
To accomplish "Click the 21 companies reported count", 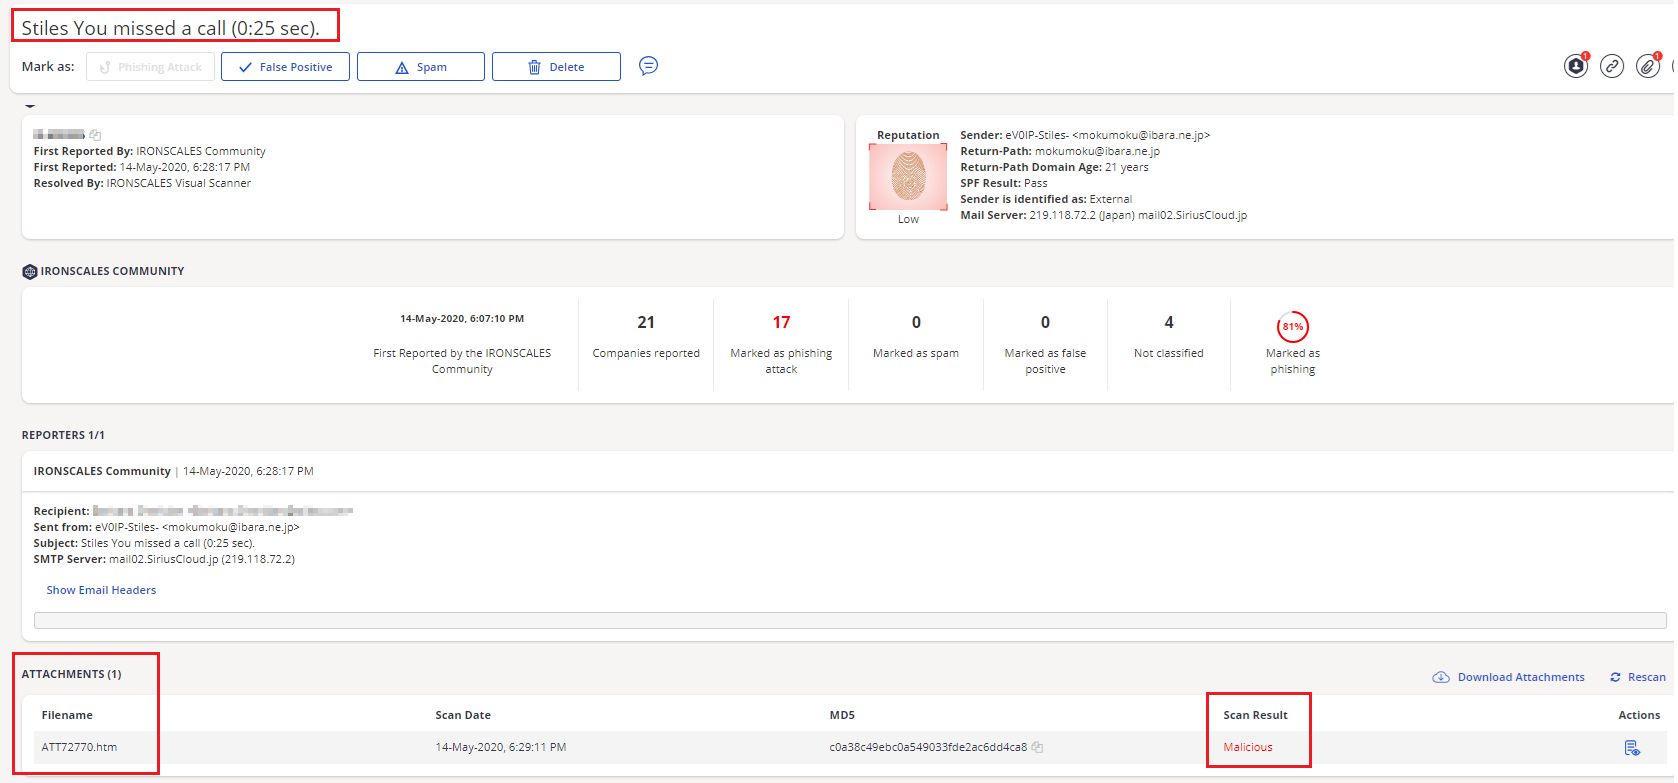I will pos(646,322).
